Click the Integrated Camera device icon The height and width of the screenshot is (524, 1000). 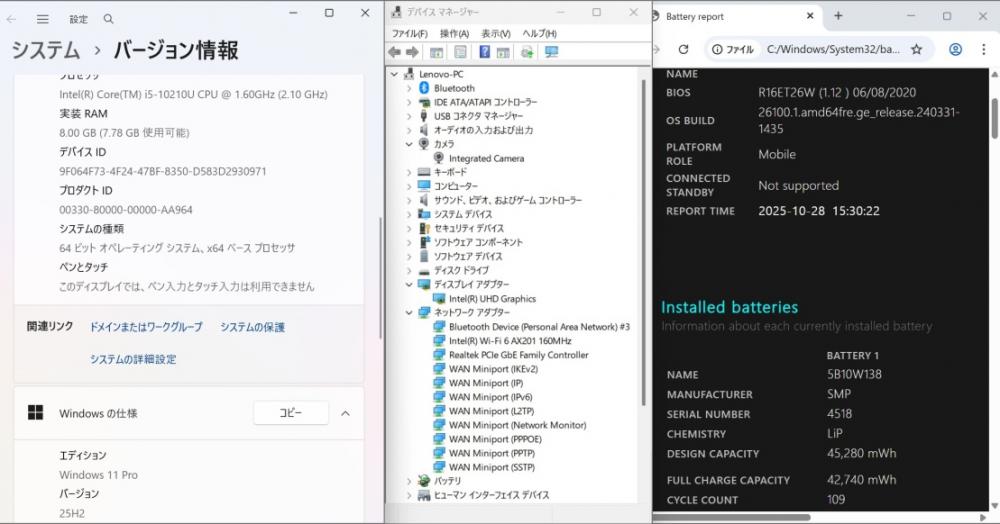[x=439, y=158]
